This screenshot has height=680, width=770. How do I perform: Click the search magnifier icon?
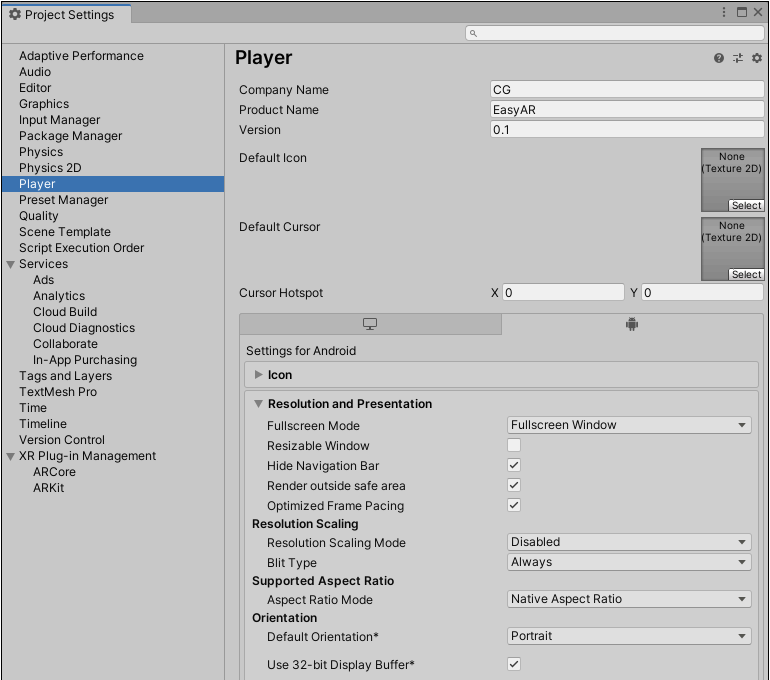[474, 33]
